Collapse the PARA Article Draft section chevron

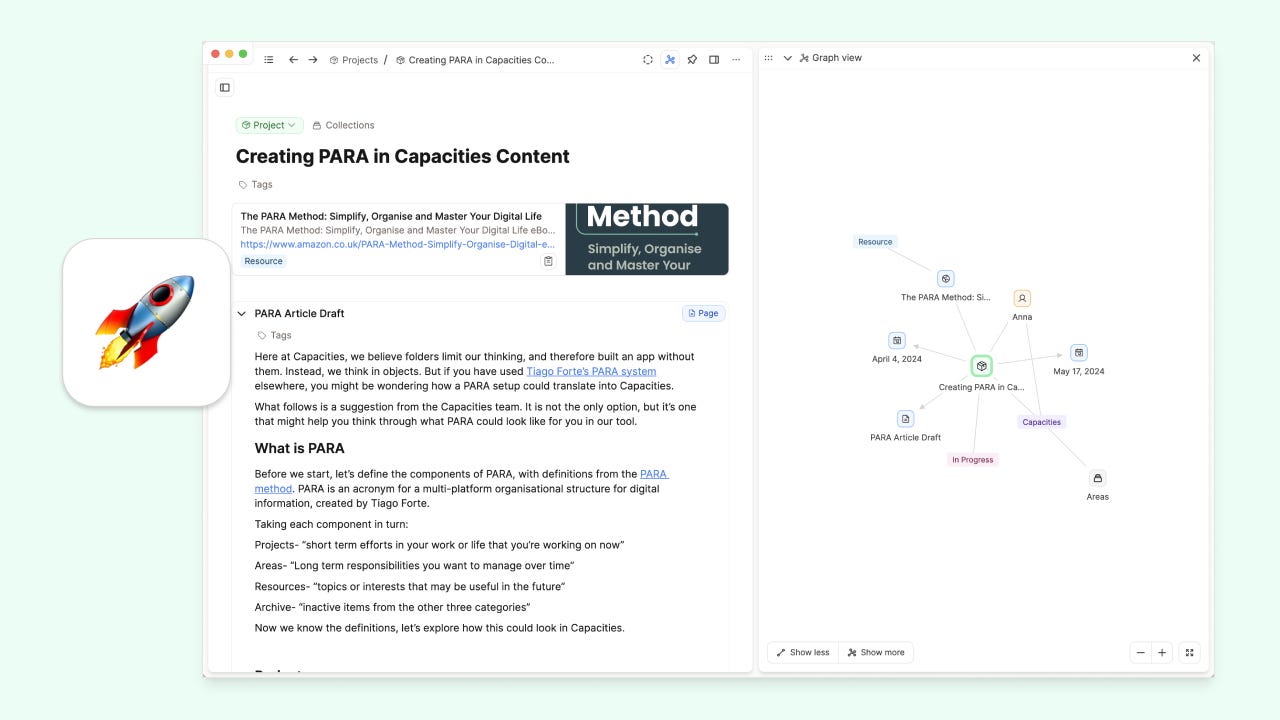241,312
